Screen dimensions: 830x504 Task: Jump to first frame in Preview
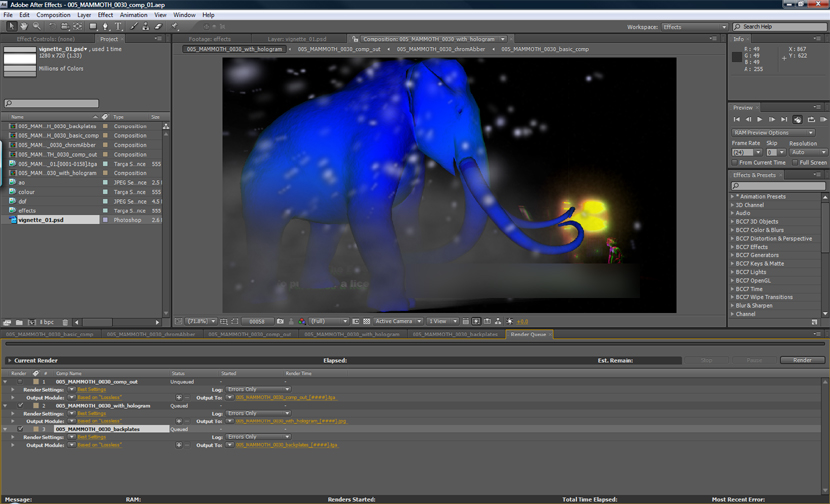tap(736, 120)
